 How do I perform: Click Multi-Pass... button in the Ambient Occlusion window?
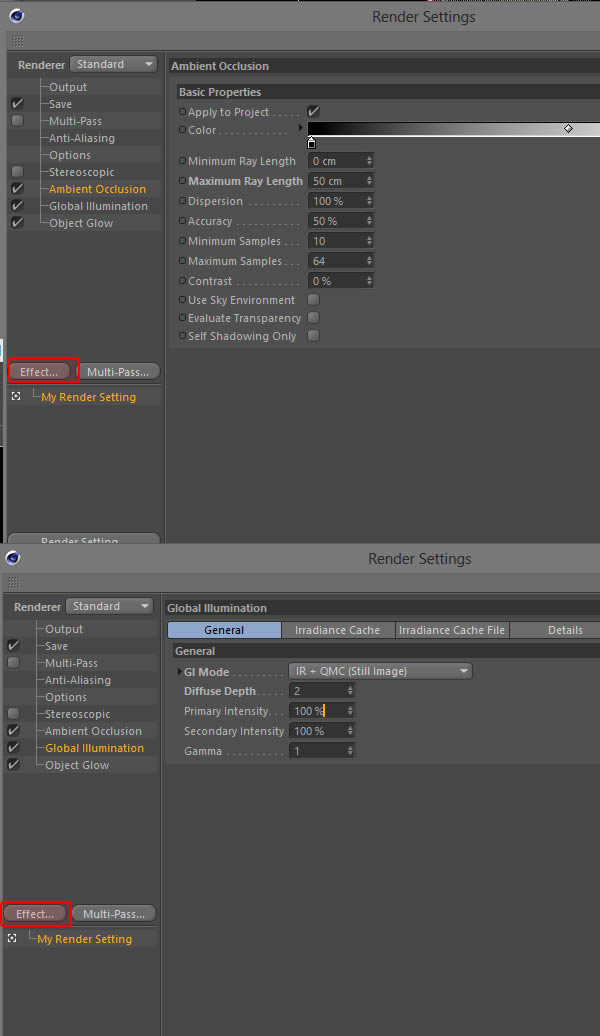118,372
